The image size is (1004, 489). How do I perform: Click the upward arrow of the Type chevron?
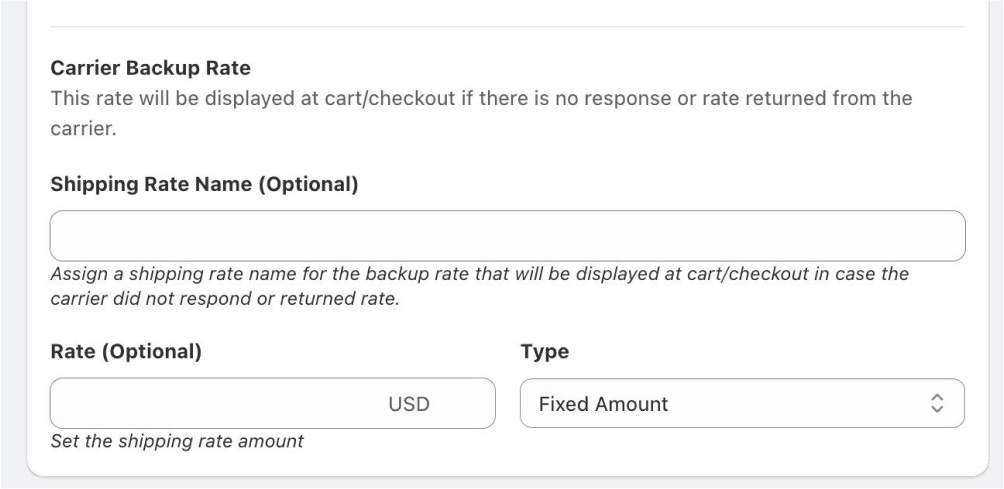(x=937, y=397)
